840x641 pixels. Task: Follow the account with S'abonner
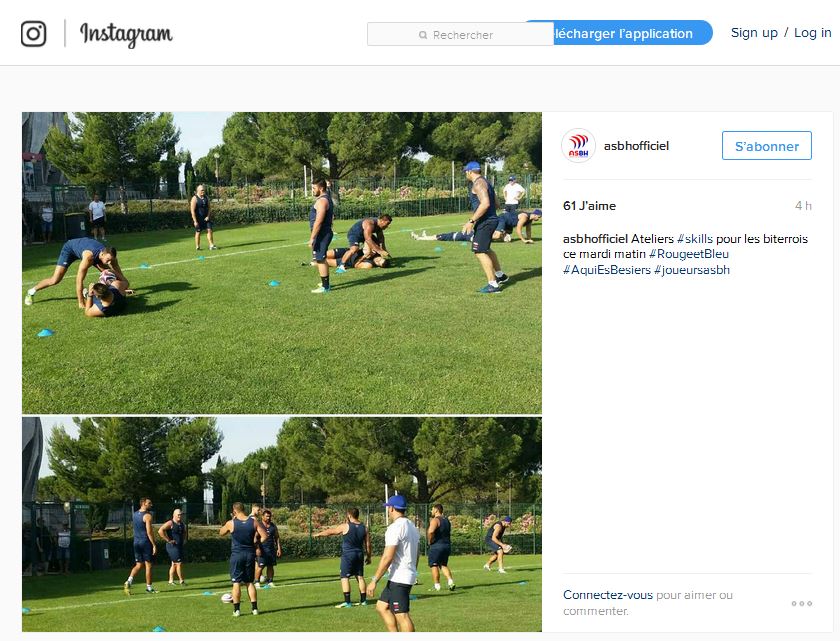click(767, 146)
